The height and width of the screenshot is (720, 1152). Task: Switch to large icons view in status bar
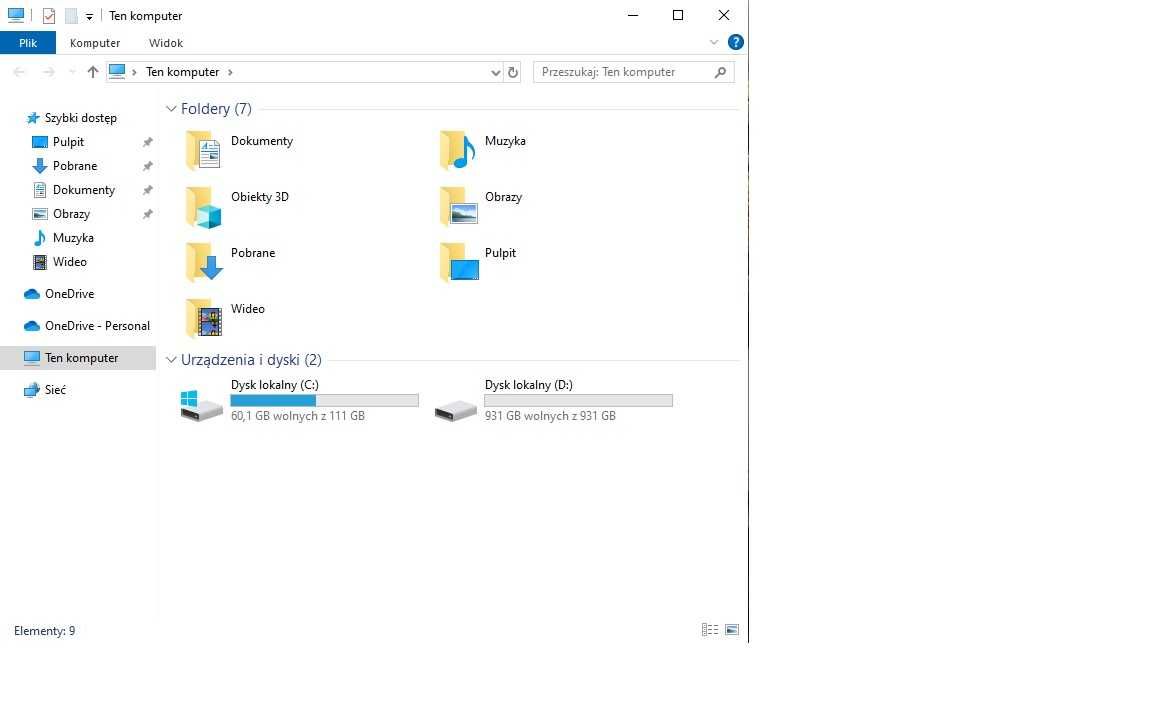732,630
